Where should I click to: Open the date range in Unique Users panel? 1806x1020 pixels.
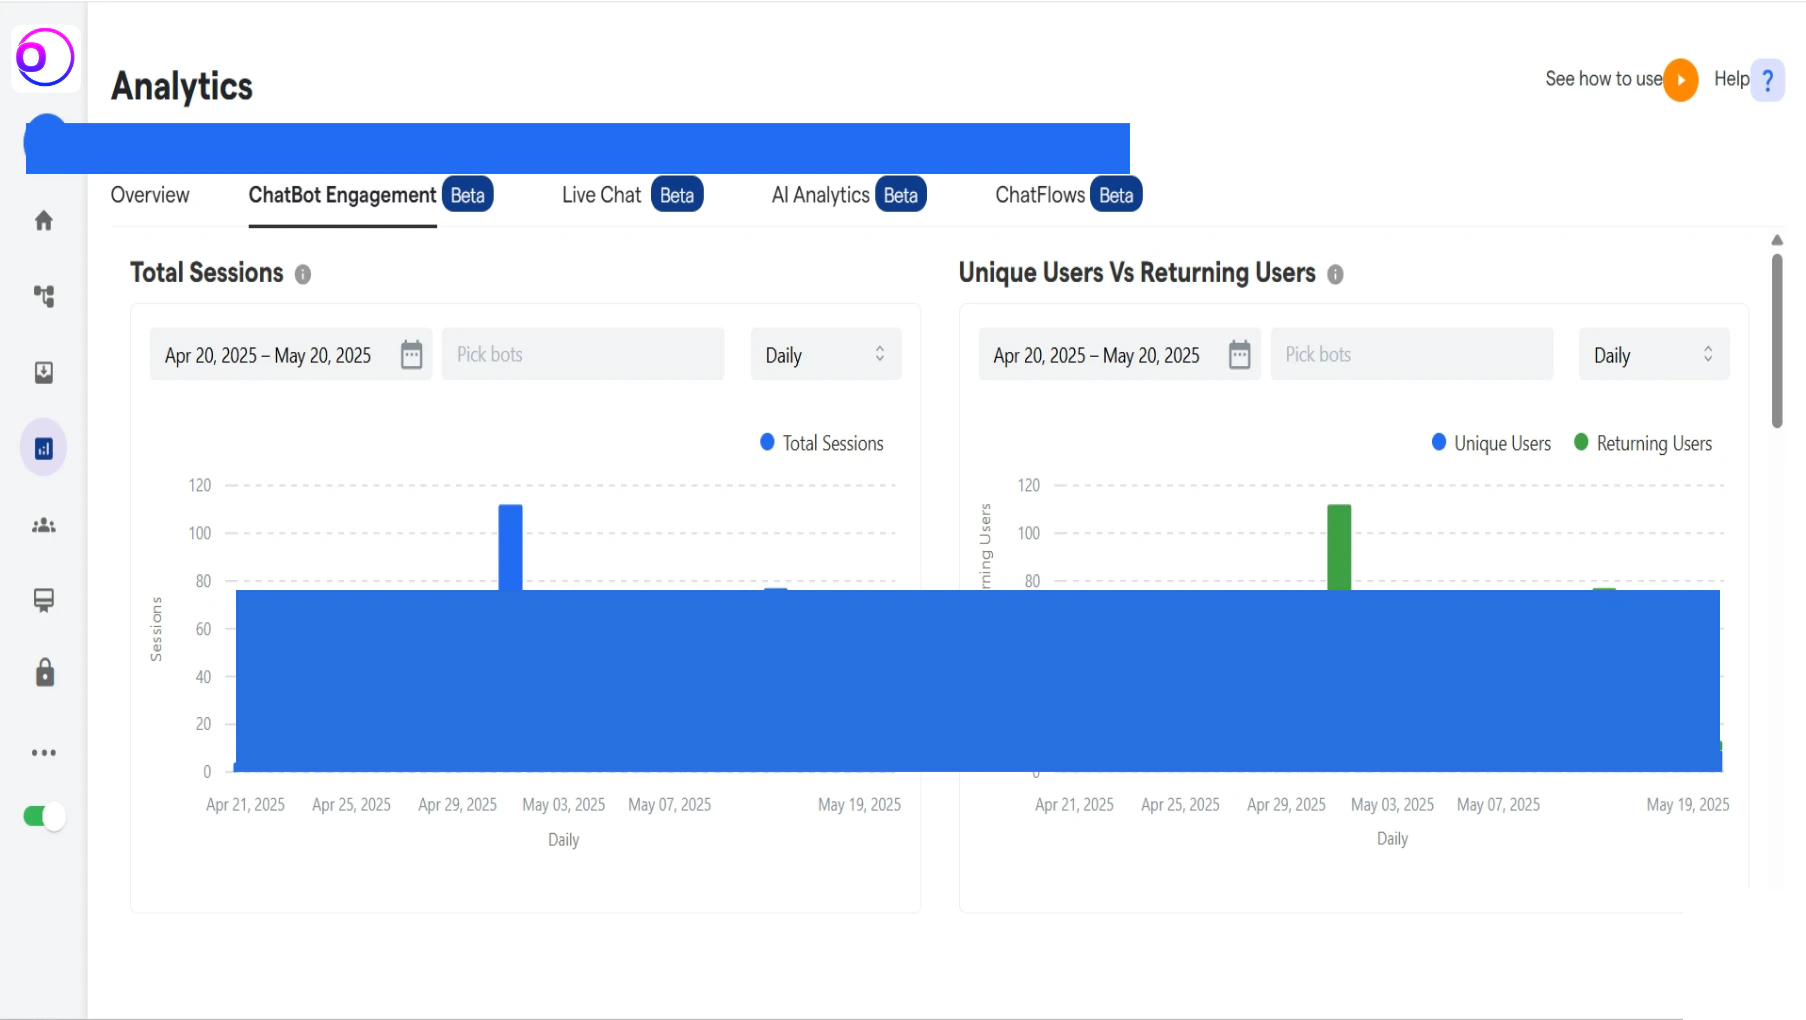[x=1120, y=354]
